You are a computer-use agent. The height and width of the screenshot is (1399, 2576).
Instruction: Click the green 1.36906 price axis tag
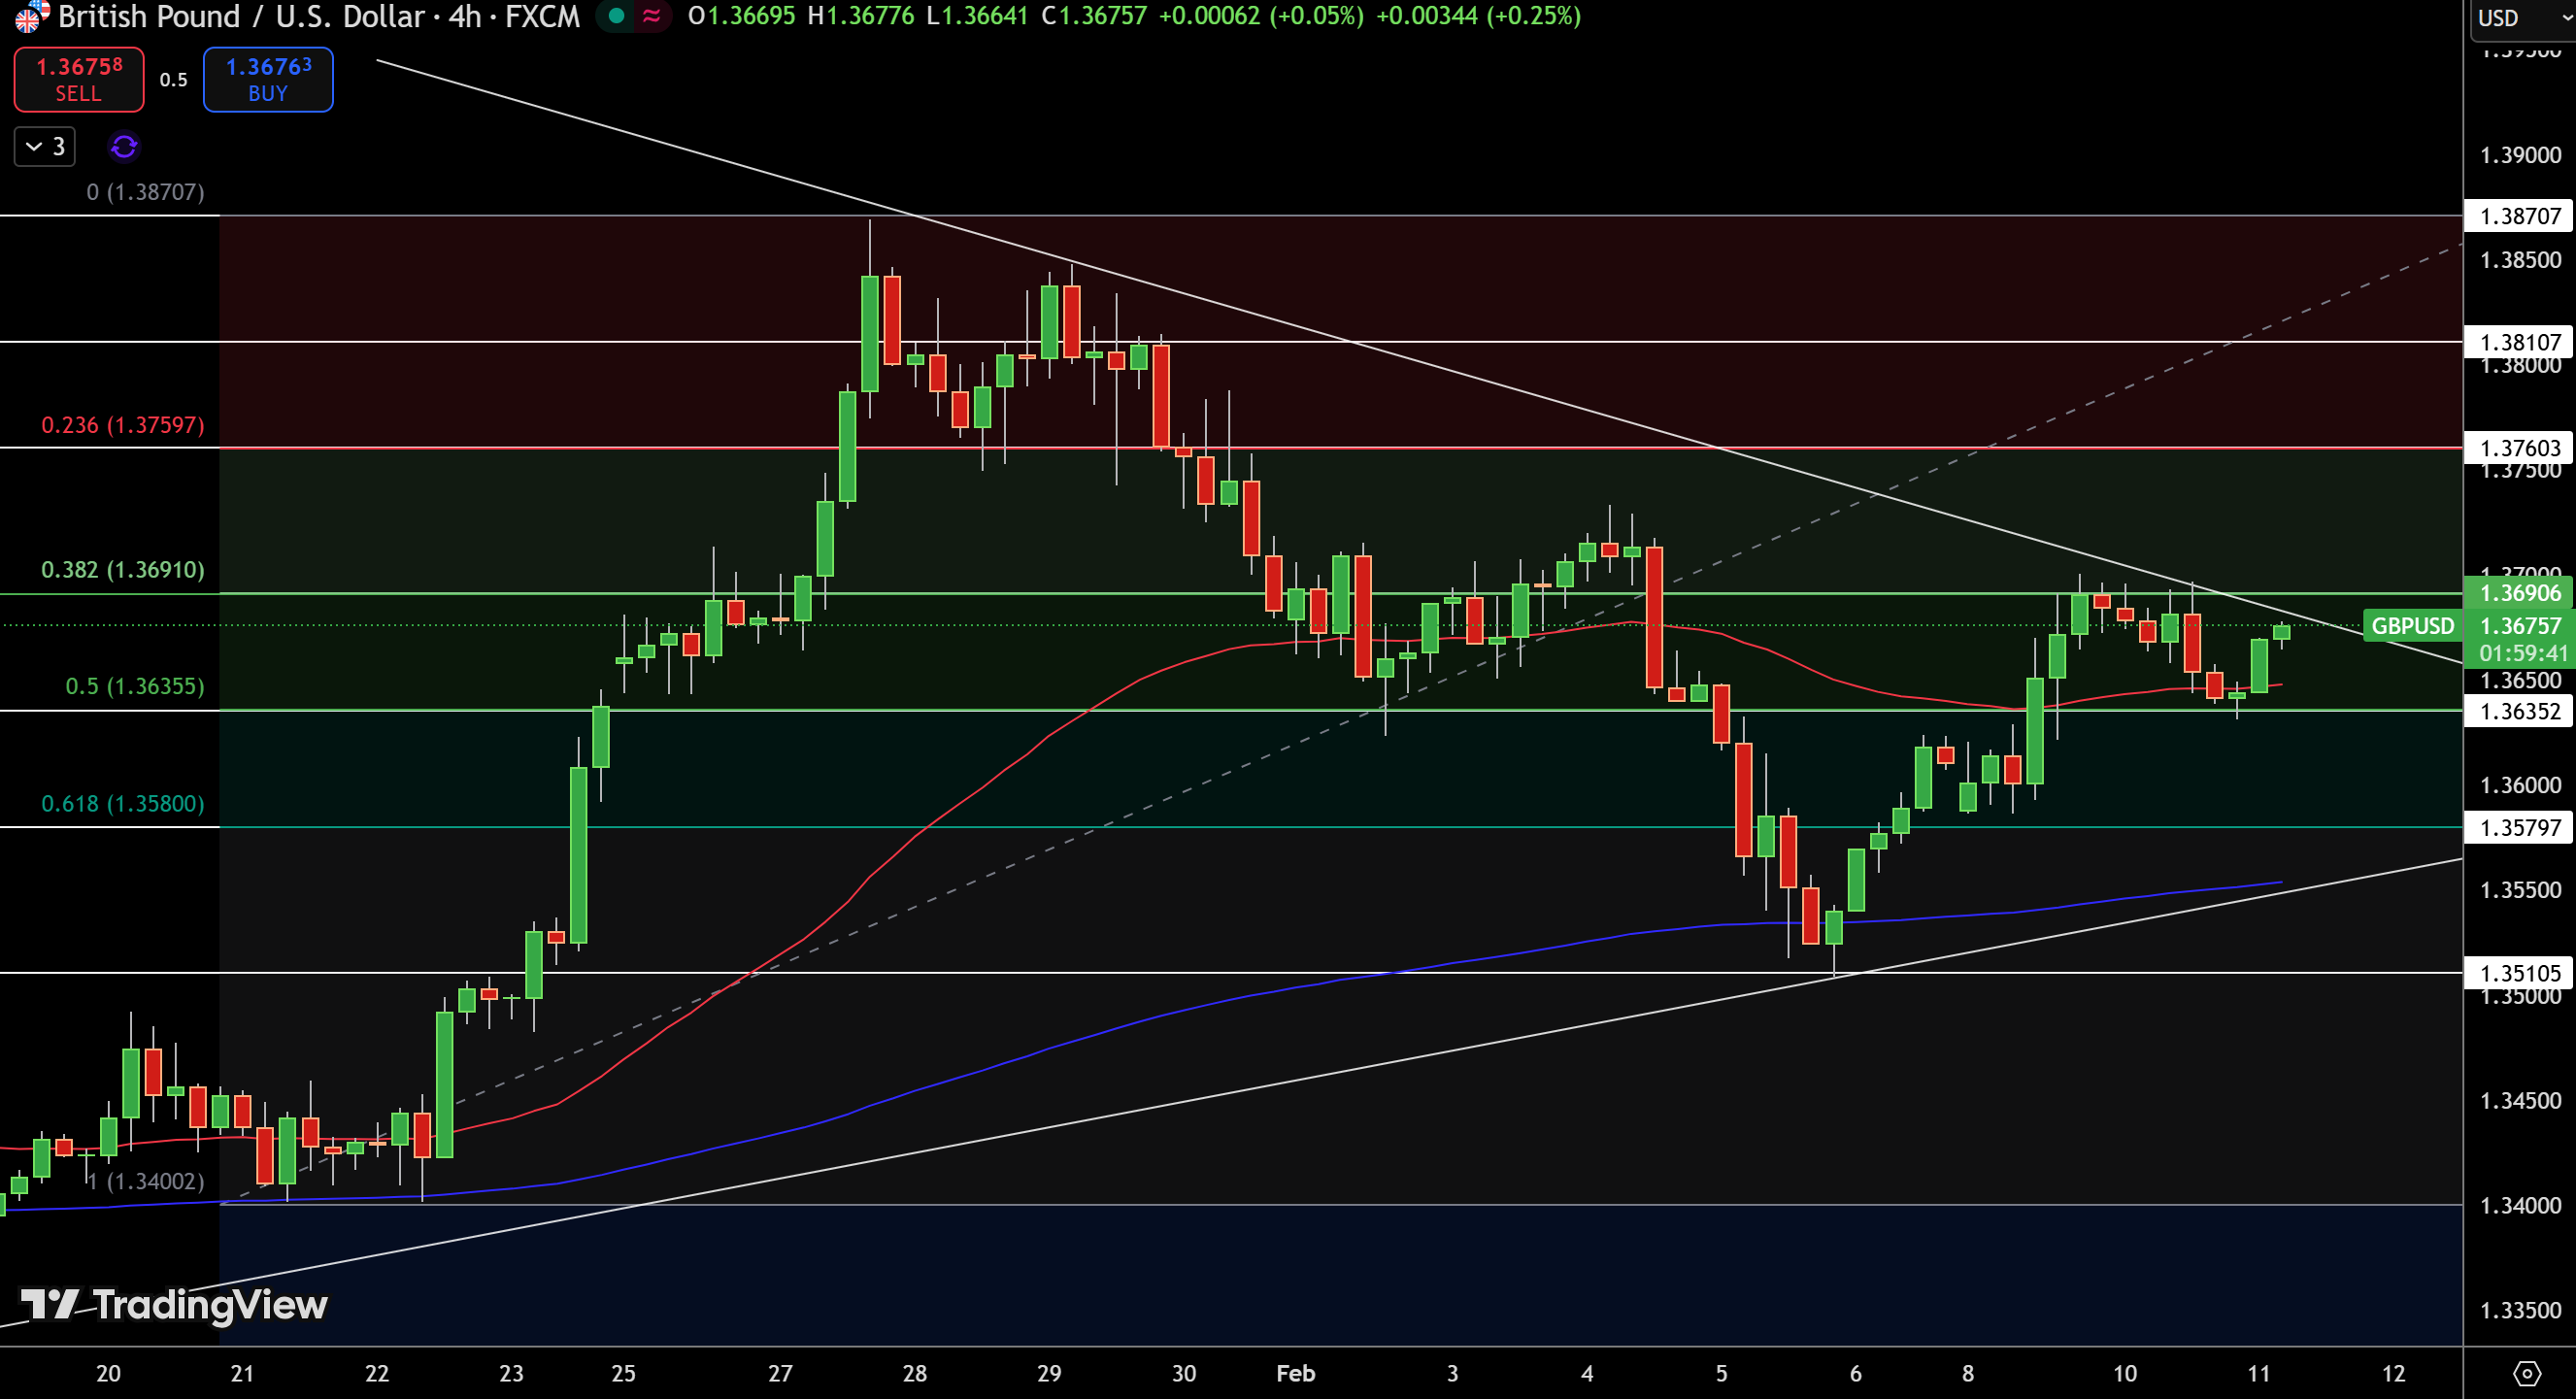(x=2519, y=593)
